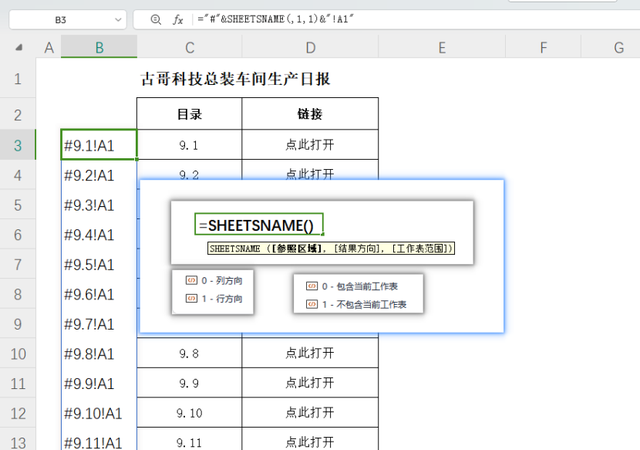Screen dimensions: 640x450
Task: Select column G header
Action: click(611, 48)
